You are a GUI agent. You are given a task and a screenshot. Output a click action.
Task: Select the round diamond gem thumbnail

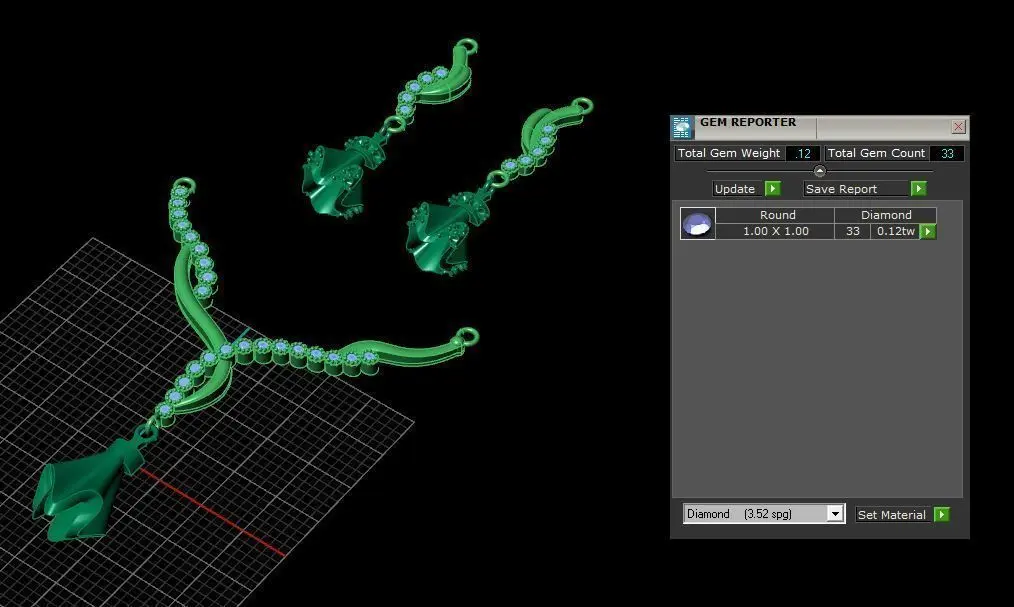[698, 224]
